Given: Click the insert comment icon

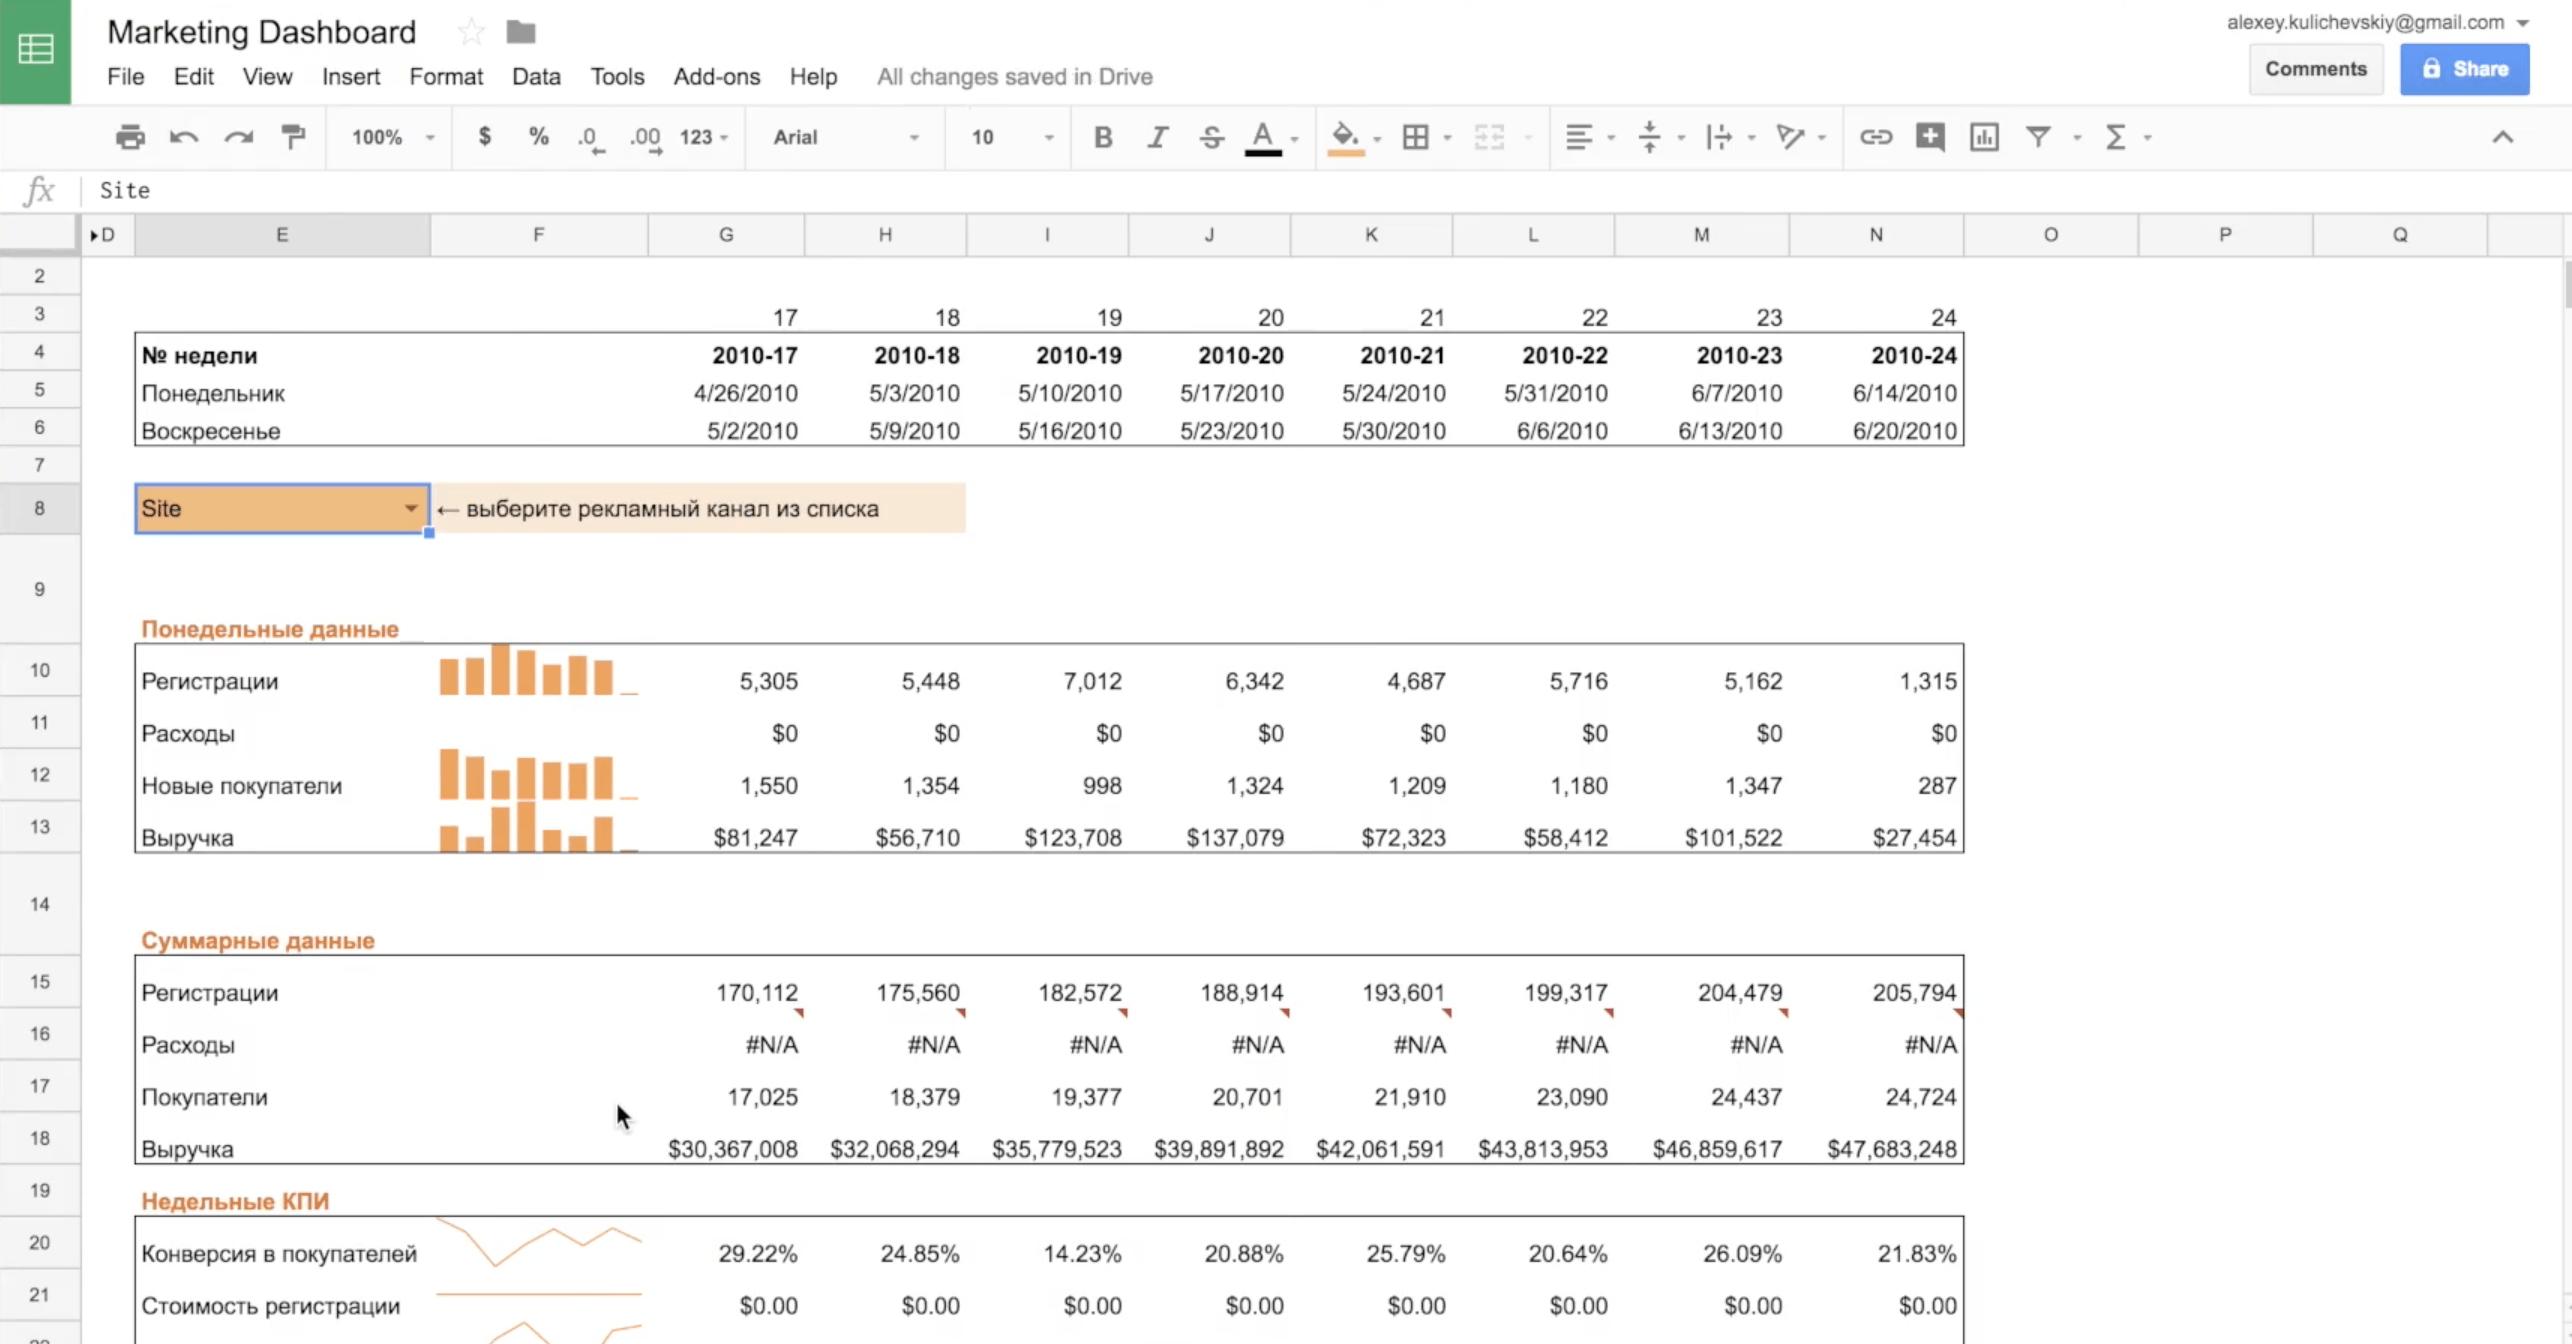Looking at the screenshot, I should pyautogui.click(x=1929, y=137).
